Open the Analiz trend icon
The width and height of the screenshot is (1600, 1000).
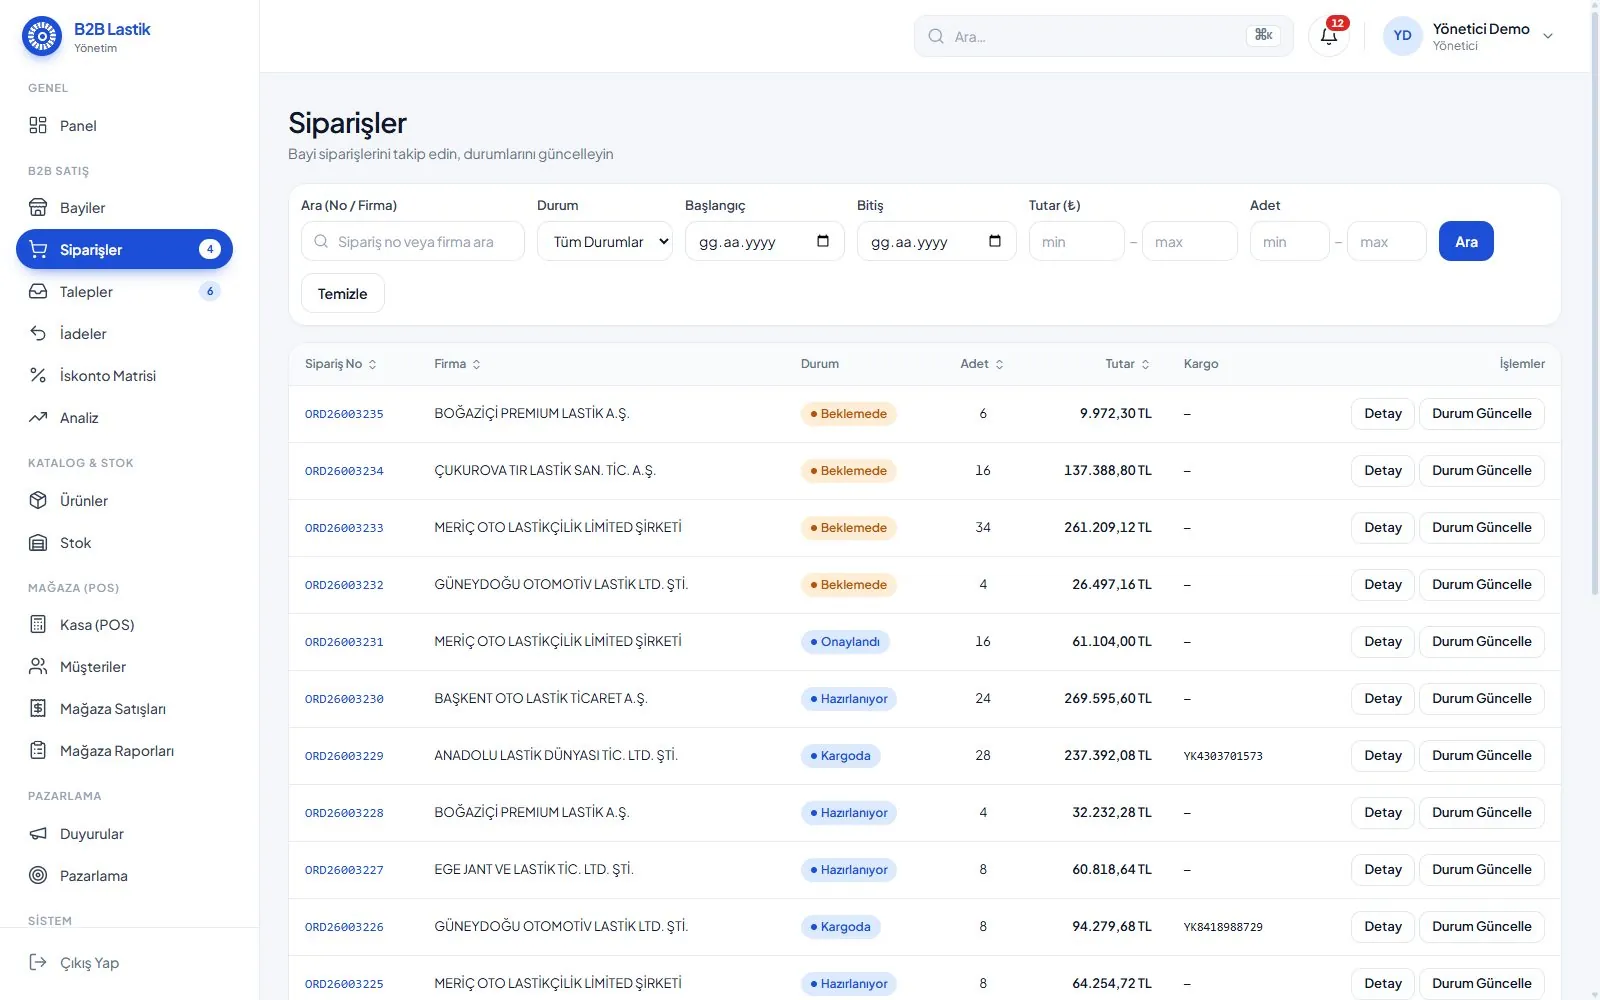(x=38, y=417)
